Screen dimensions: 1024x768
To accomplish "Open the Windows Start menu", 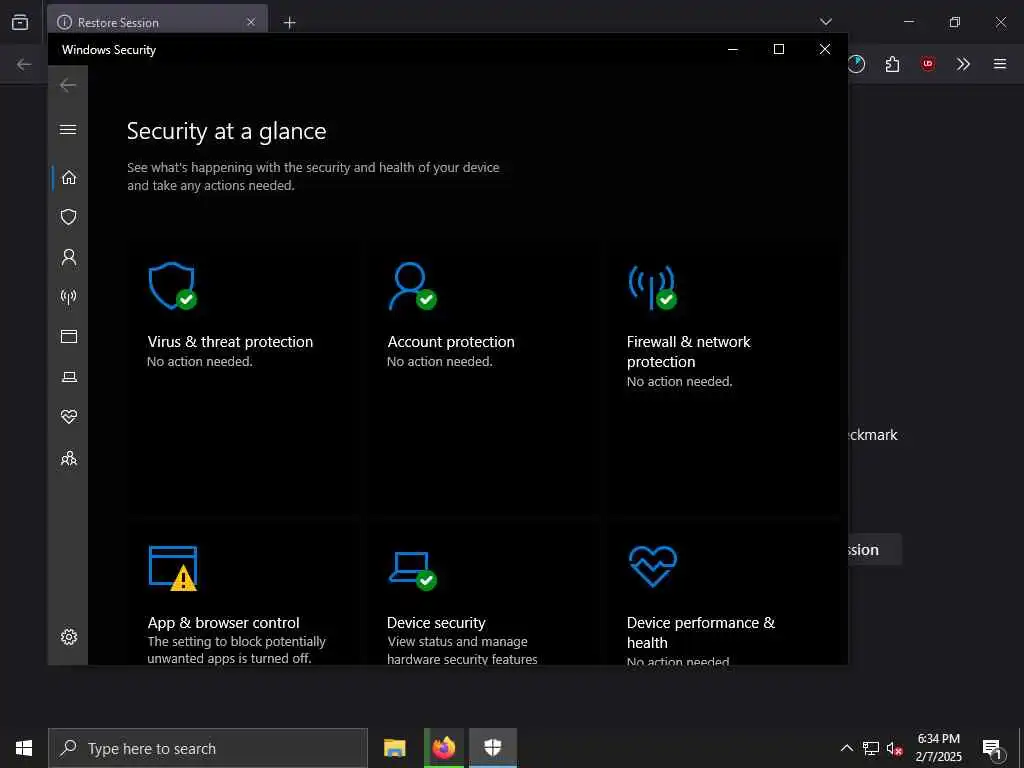I will click(24, 748).
